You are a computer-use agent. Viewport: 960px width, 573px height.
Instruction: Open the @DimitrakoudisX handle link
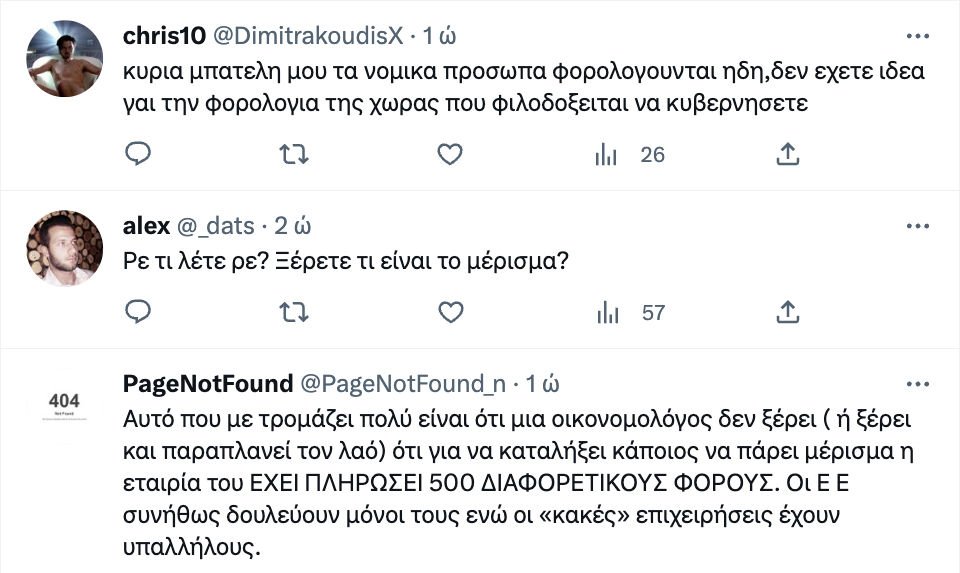point(308,36)
